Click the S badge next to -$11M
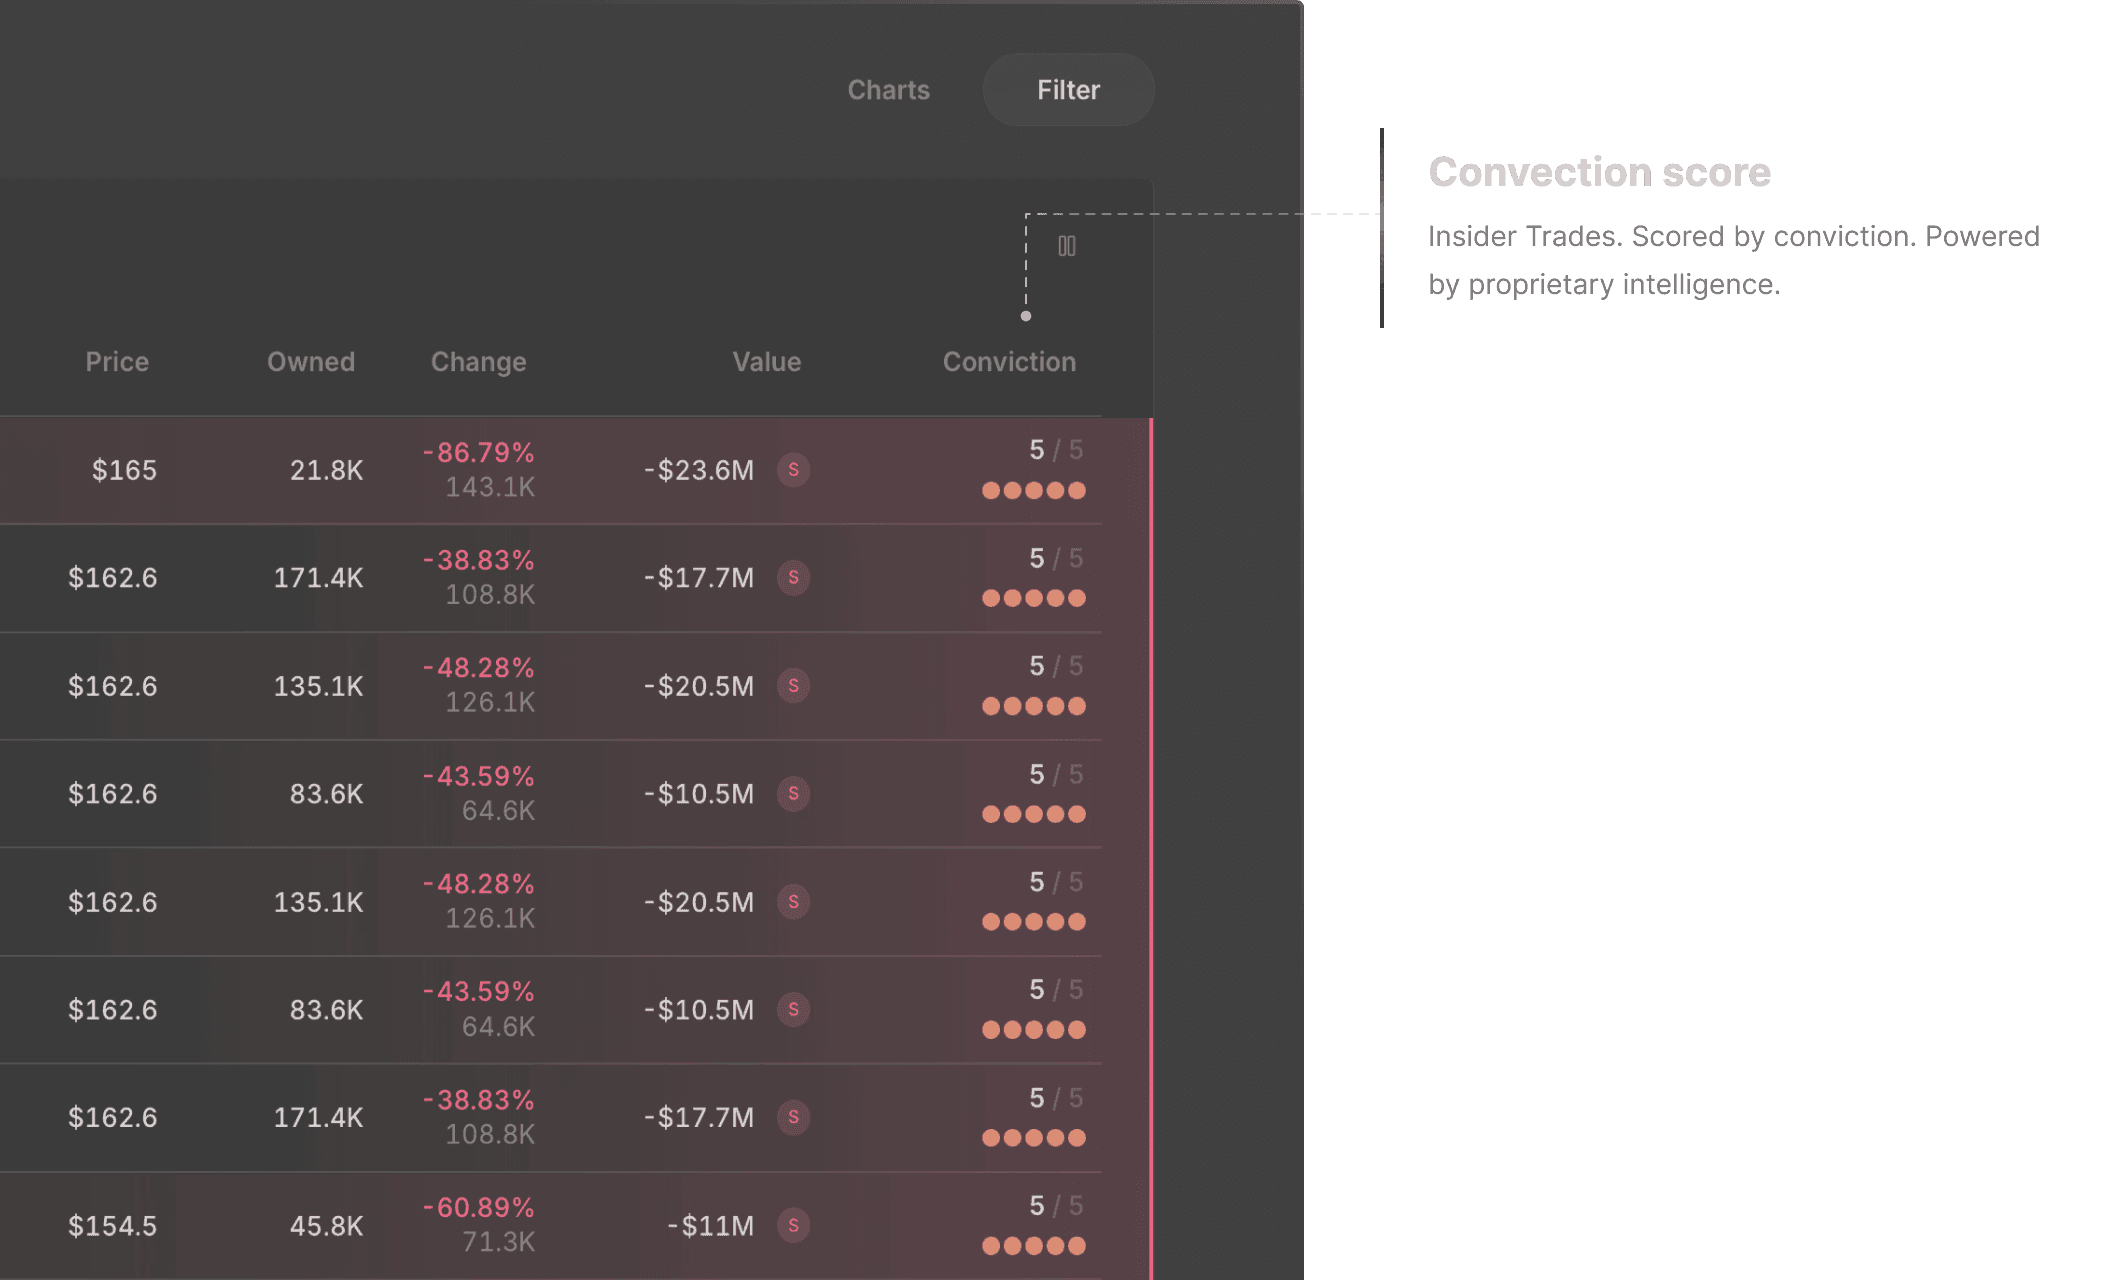This screenshot has height=1280, width=2120. pyautogui.click(x=793, y=1226)
